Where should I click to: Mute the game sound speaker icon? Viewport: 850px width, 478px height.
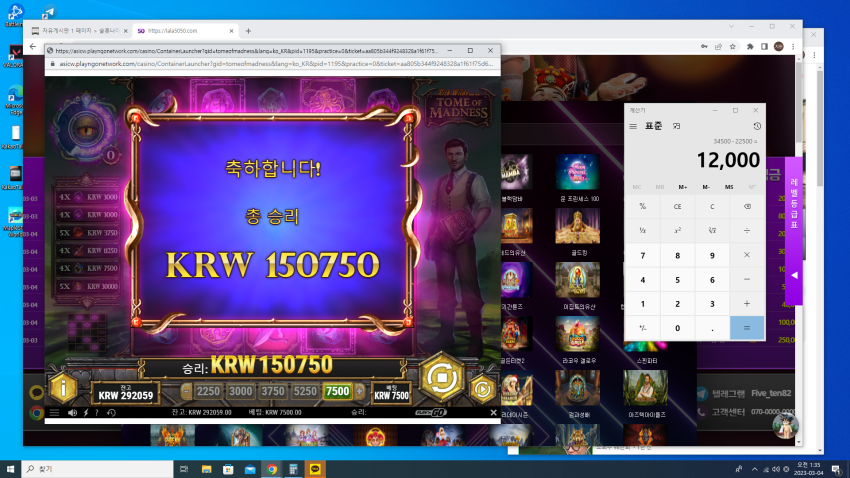72,413
